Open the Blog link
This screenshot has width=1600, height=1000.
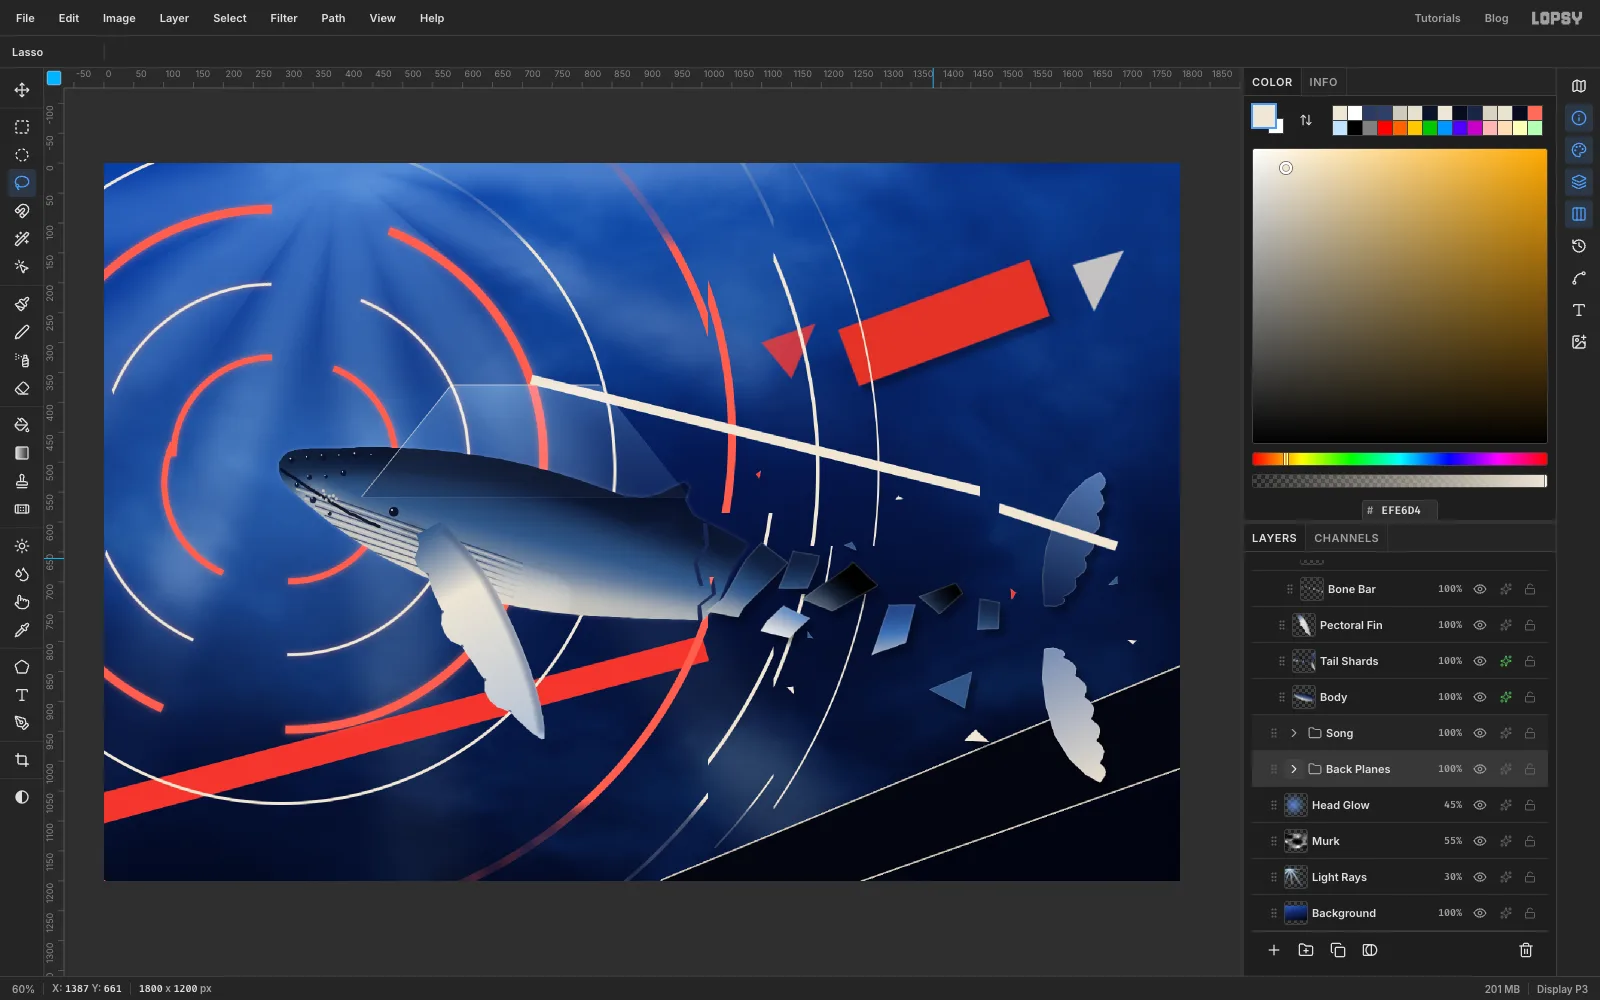(1496, 18)
